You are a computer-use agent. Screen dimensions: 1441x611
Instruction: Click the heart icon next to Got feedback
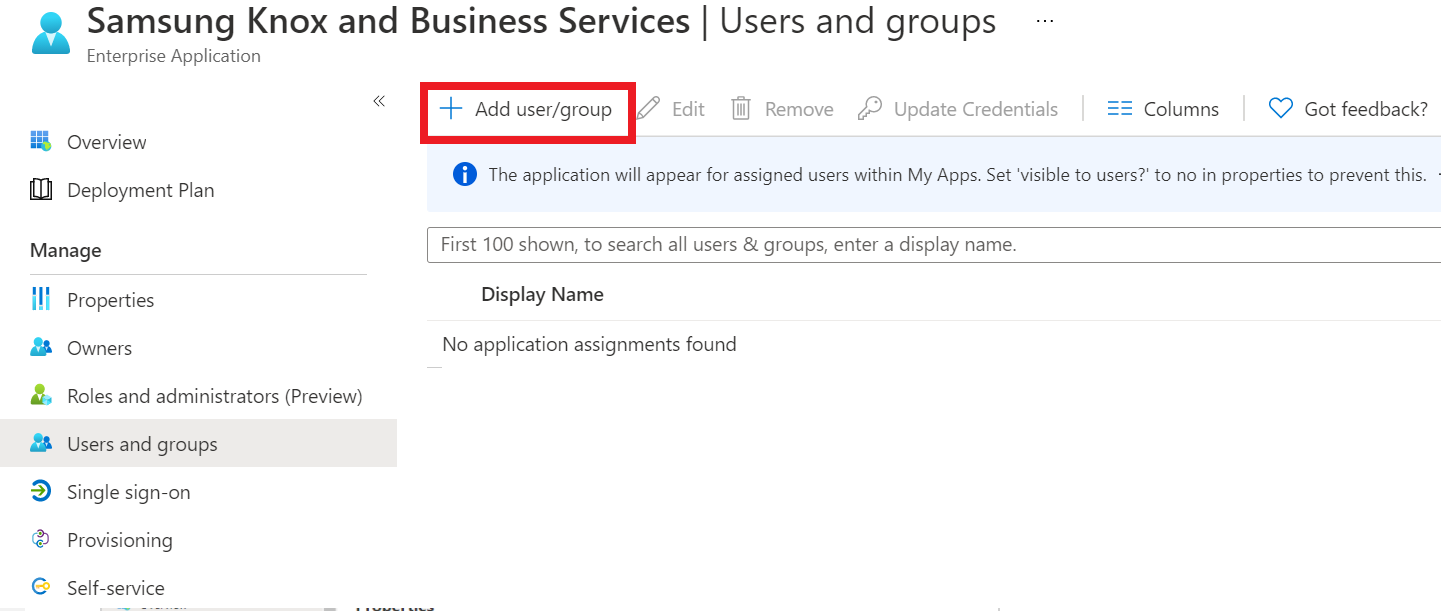pyautogui.click(x=1280, y=107)
